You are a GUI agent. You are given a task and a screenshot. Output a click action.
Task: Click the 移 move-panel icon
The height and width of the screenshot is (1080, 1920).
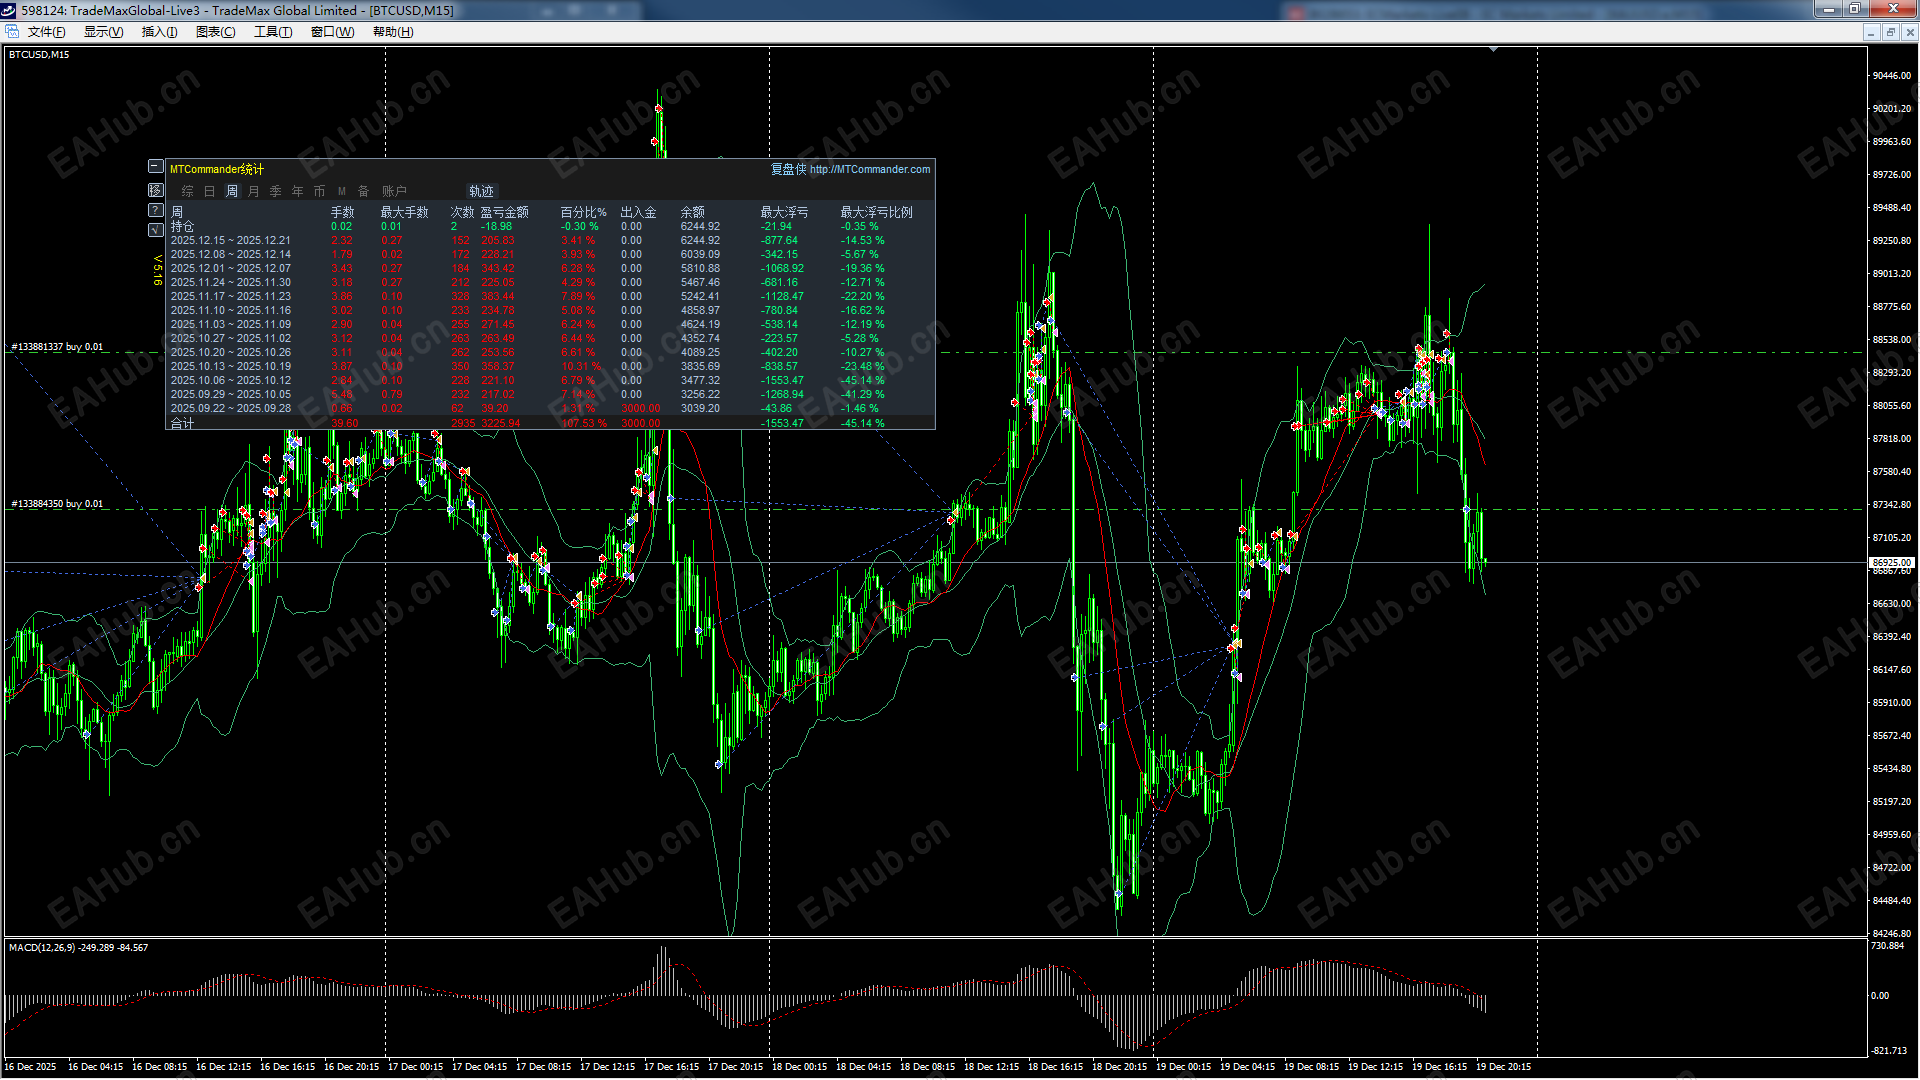point(155,190)
